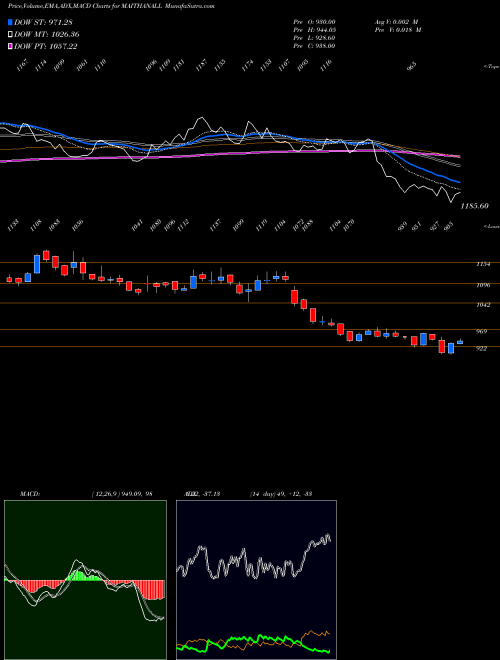Click the '<Tops' row label
Screen dimensions: 500x660
tap(491, 67)
